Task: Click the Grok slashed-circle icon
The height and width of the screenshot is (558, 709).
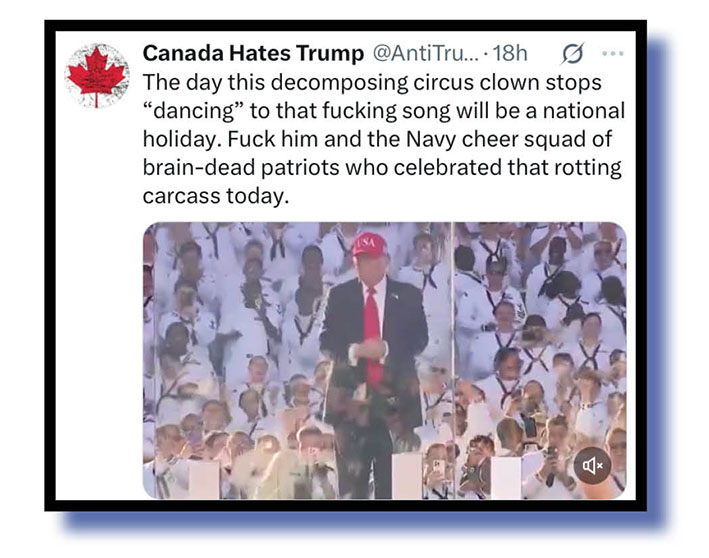Action: point(572,53)
